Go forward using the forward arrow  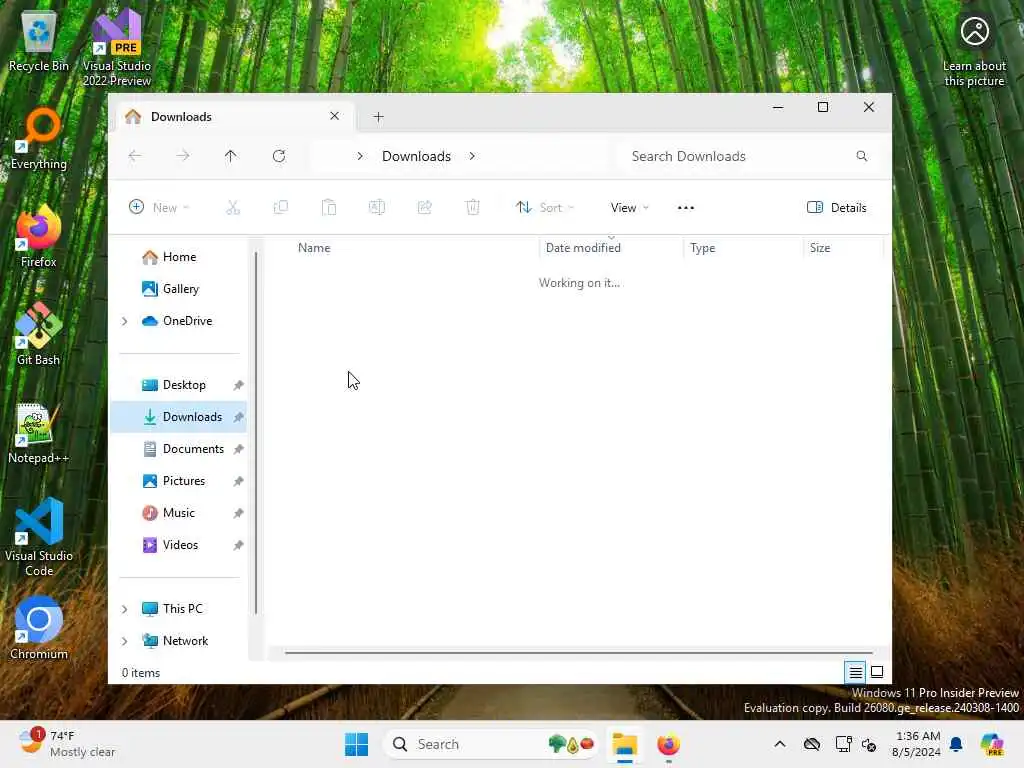point(183,156)
